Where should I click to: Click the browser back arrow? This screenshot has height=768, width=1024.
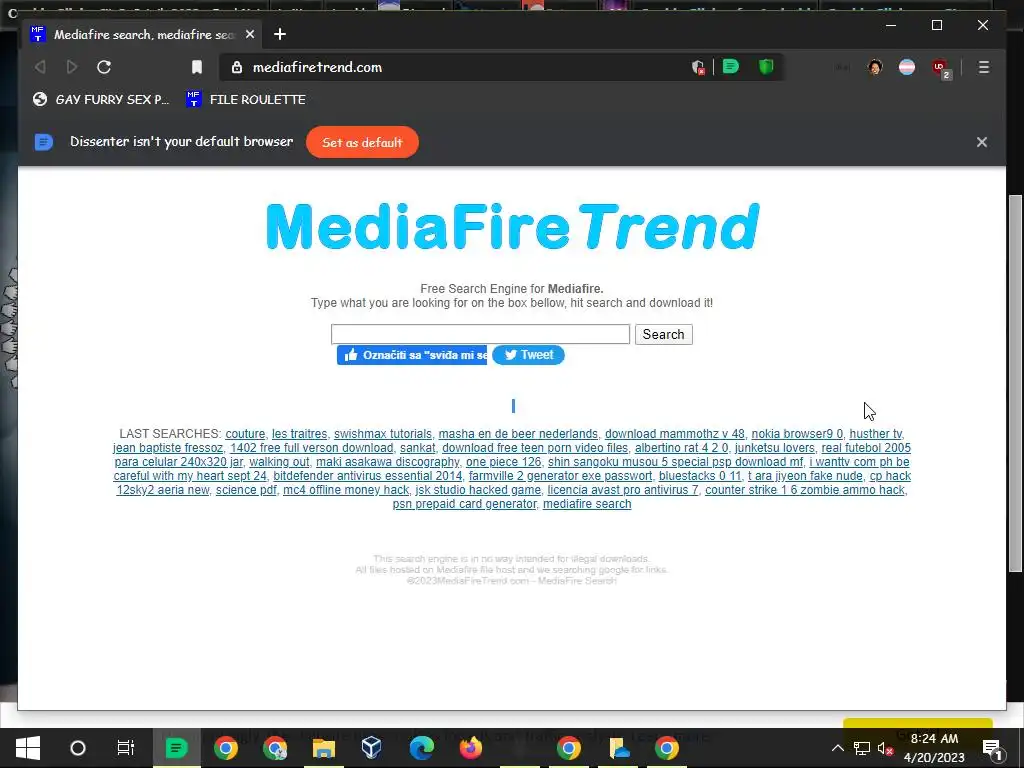(40, 67)
